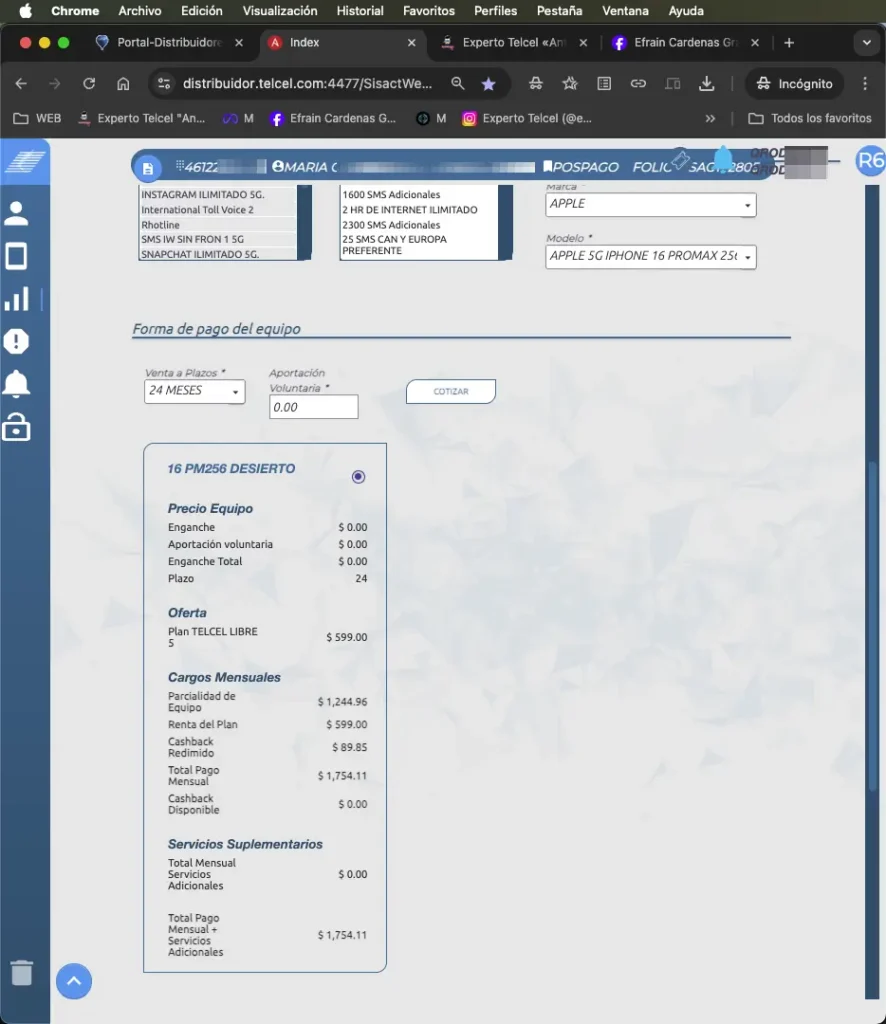
Task: Click the R6 avatar badge
Action: (x=870, y=161)
